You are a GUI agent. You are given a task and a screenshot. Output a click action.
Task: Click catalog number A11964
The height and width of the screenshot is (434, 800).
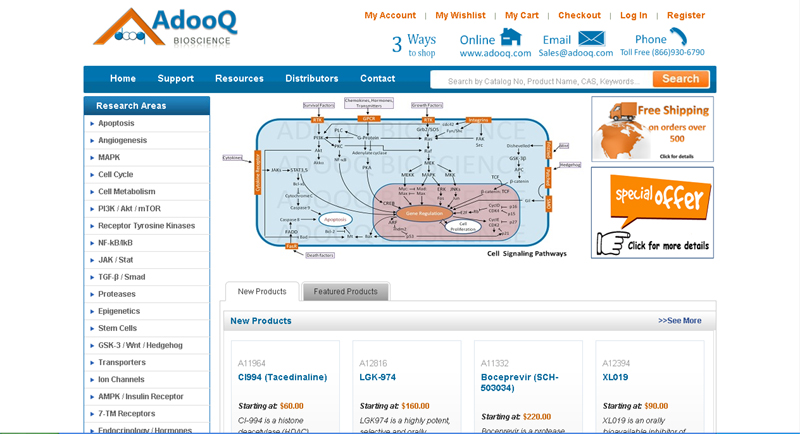click(x=252, y=363)
